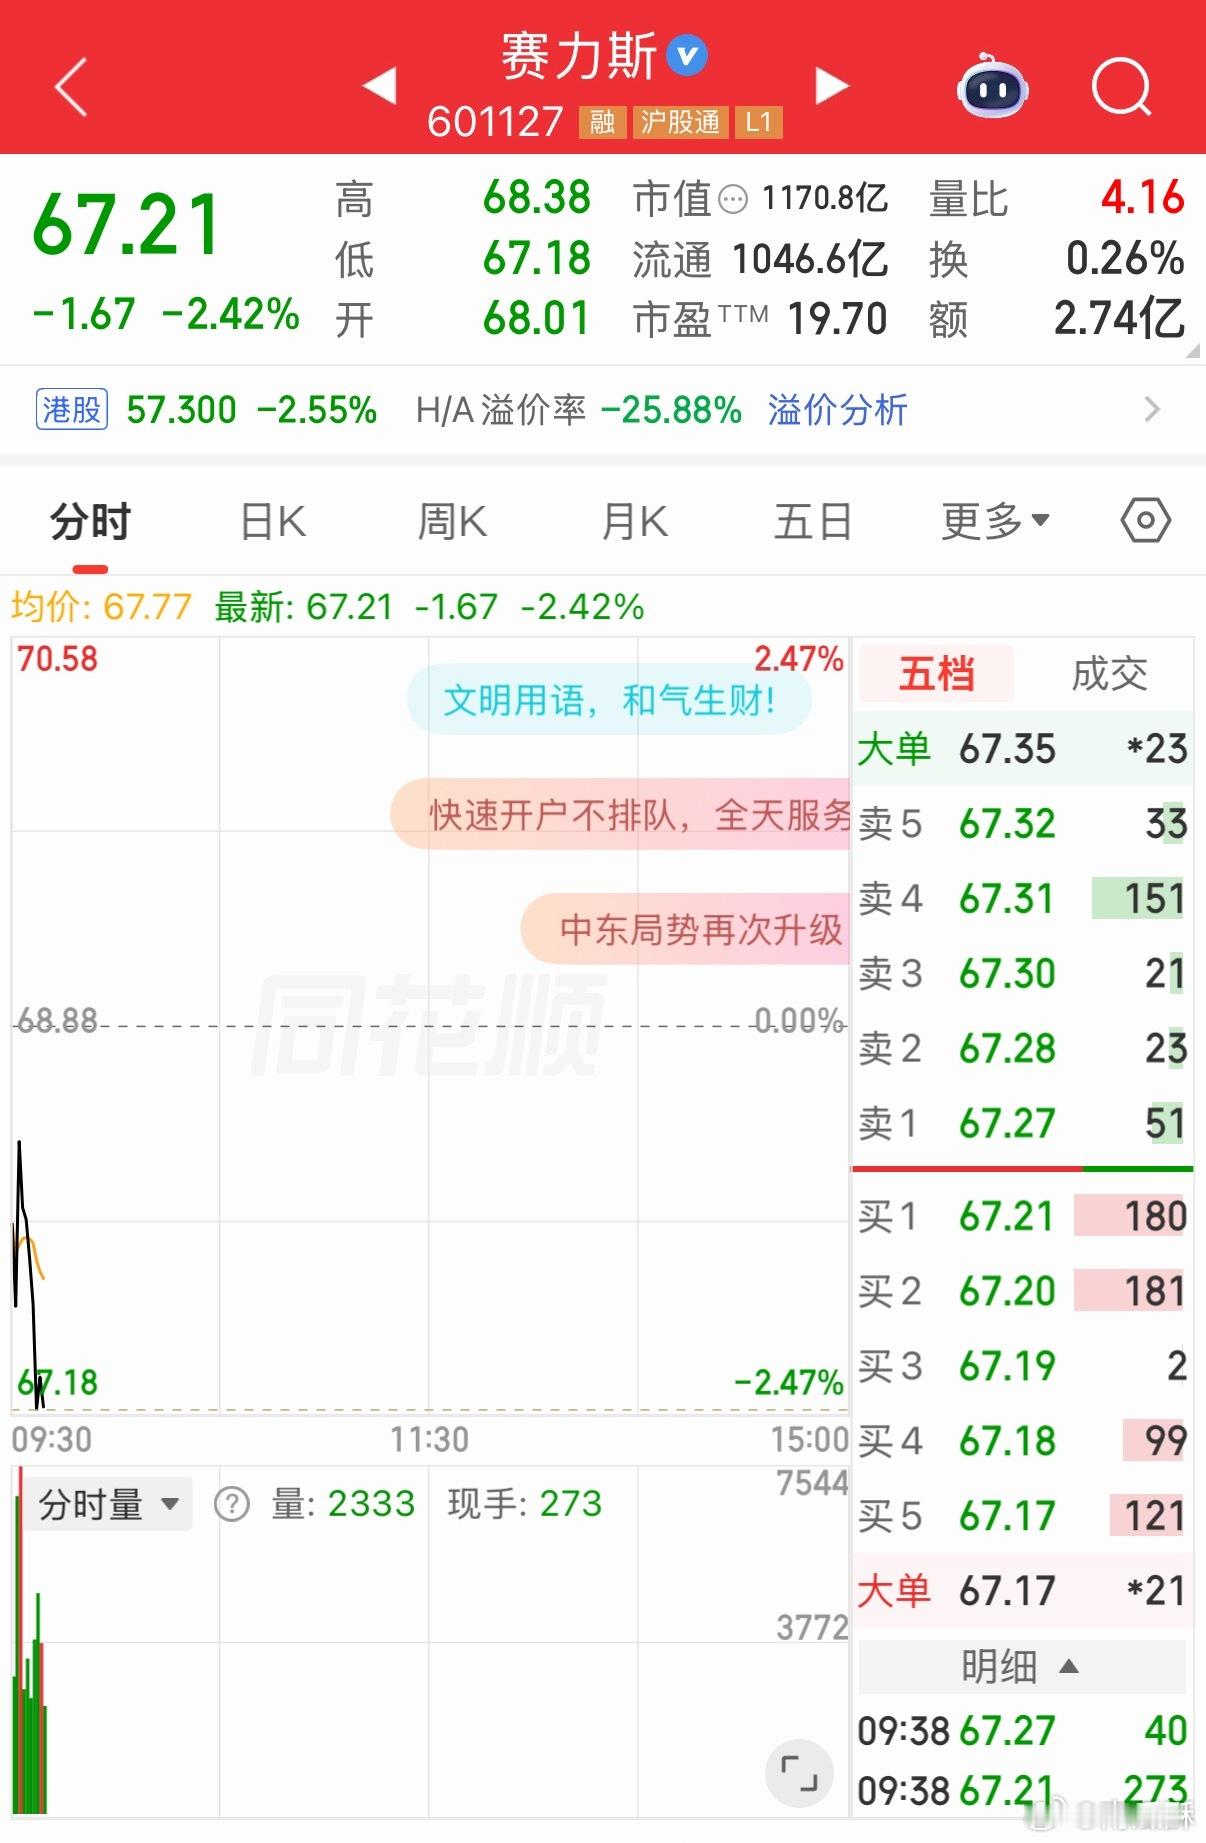Tap the 卖4 row at 67.31
The height and width of the screenshot is (1843, 1206).
[1023, 898]
